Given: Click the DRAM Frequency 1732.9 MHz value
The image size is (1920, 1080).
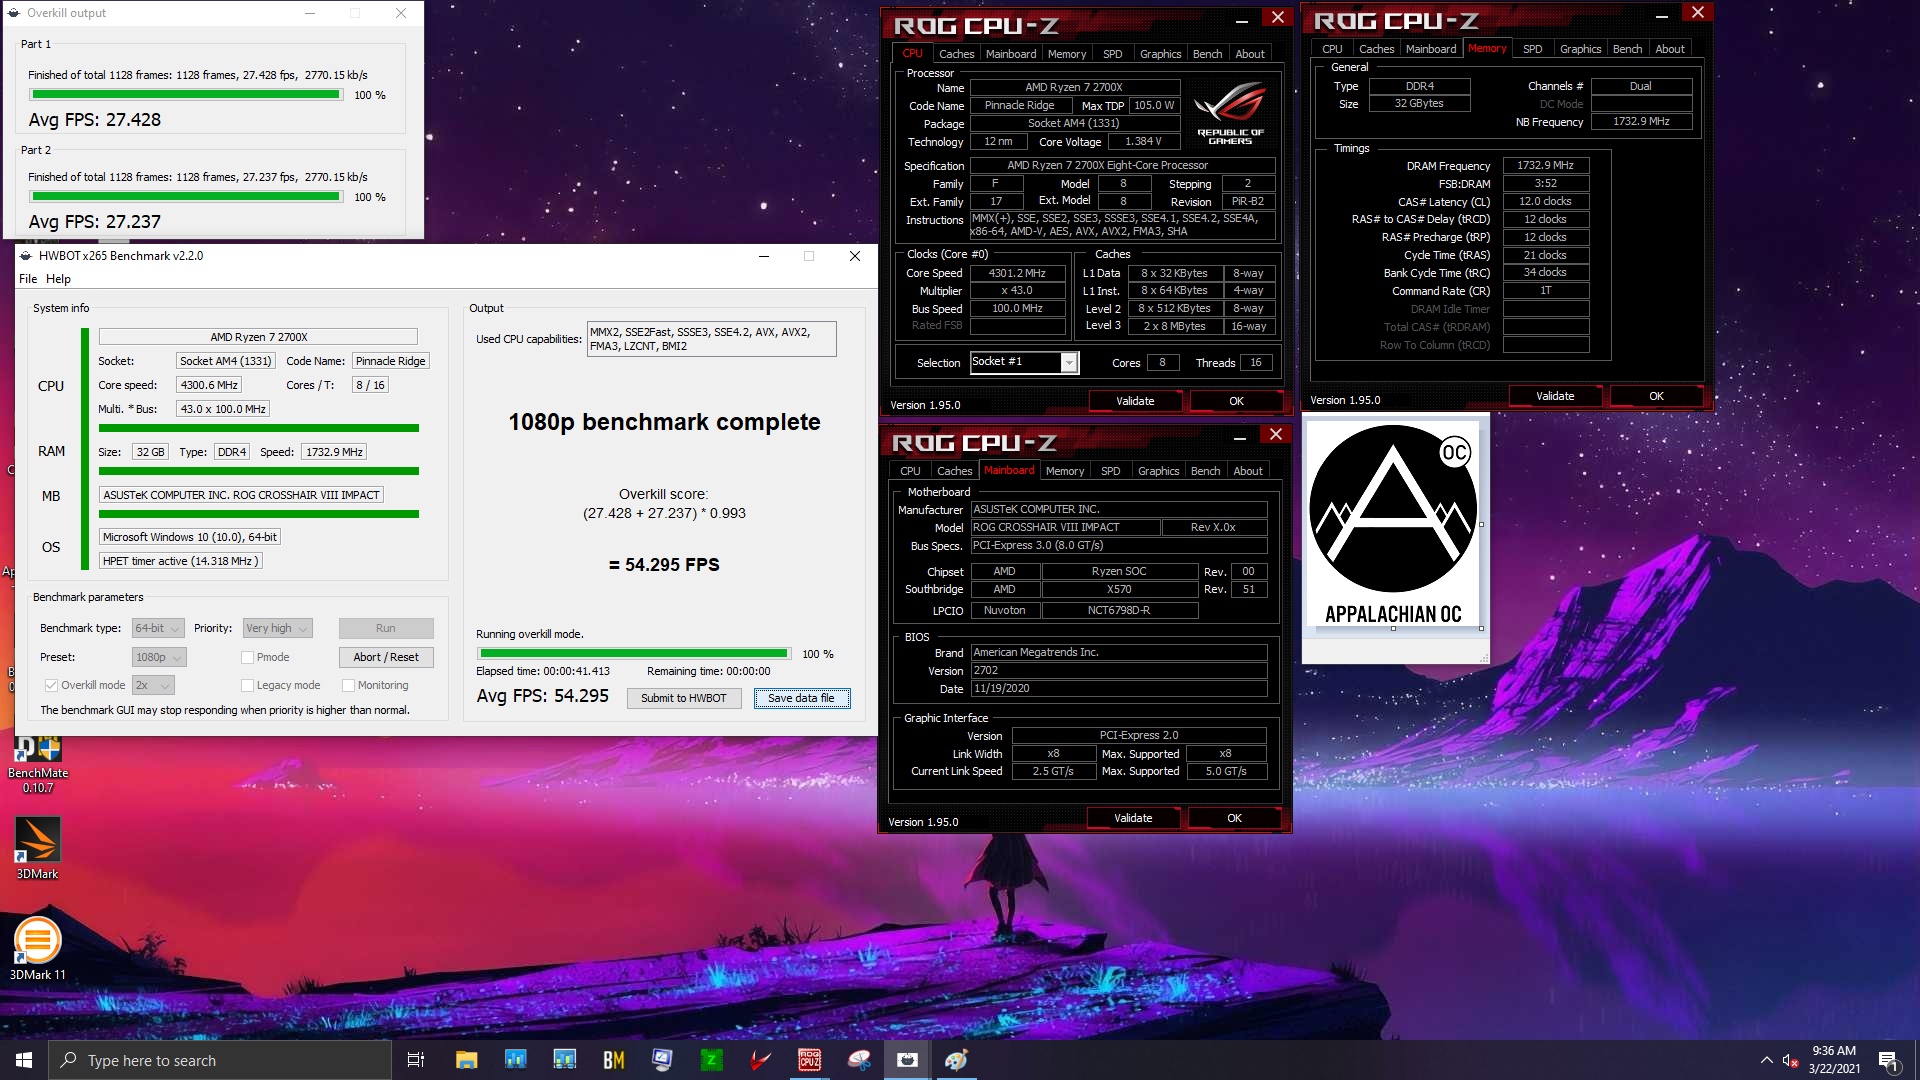Looking at the screenshot, I should (x=1545, y=166).
